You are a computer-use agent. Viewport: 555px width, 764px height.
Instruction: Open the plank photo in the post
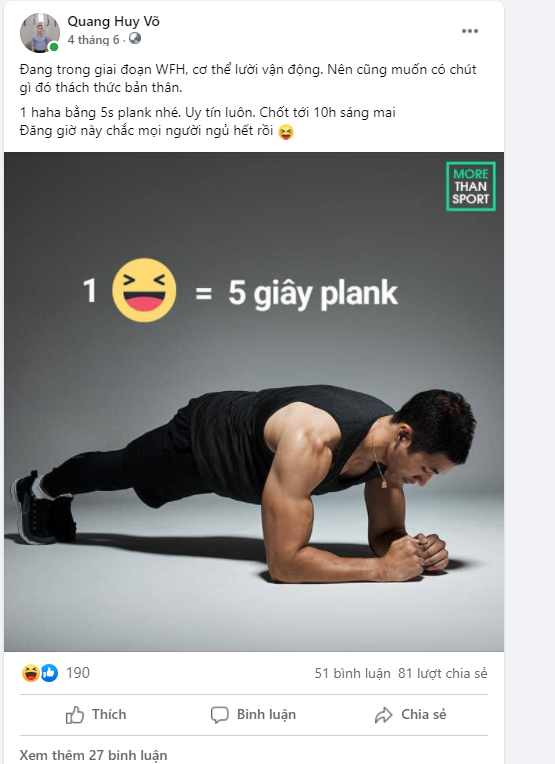click(x=254, y=401)
